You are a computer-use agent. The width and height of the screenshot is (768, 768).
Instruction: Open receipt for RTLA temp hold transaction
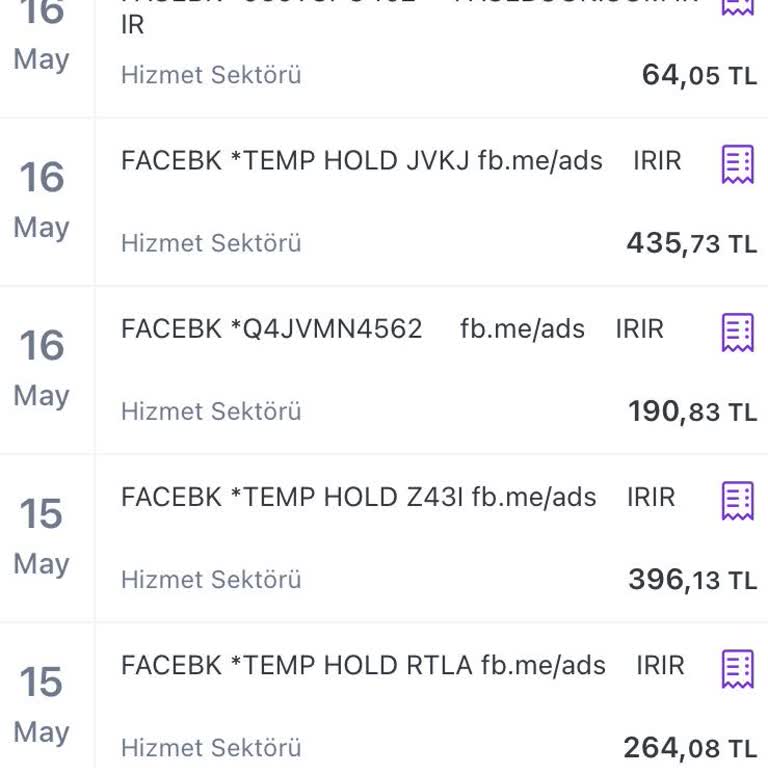[737, 668]
